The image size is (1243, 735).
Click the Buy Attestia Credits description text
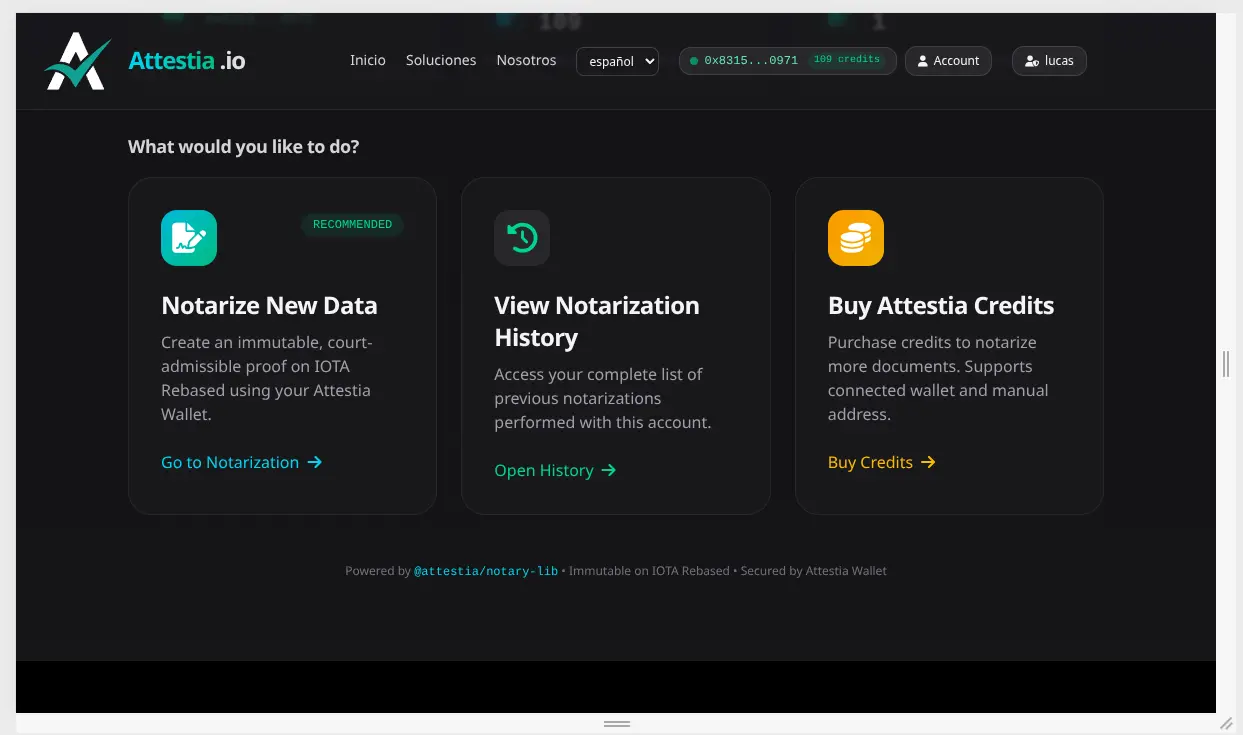(938, 378)
